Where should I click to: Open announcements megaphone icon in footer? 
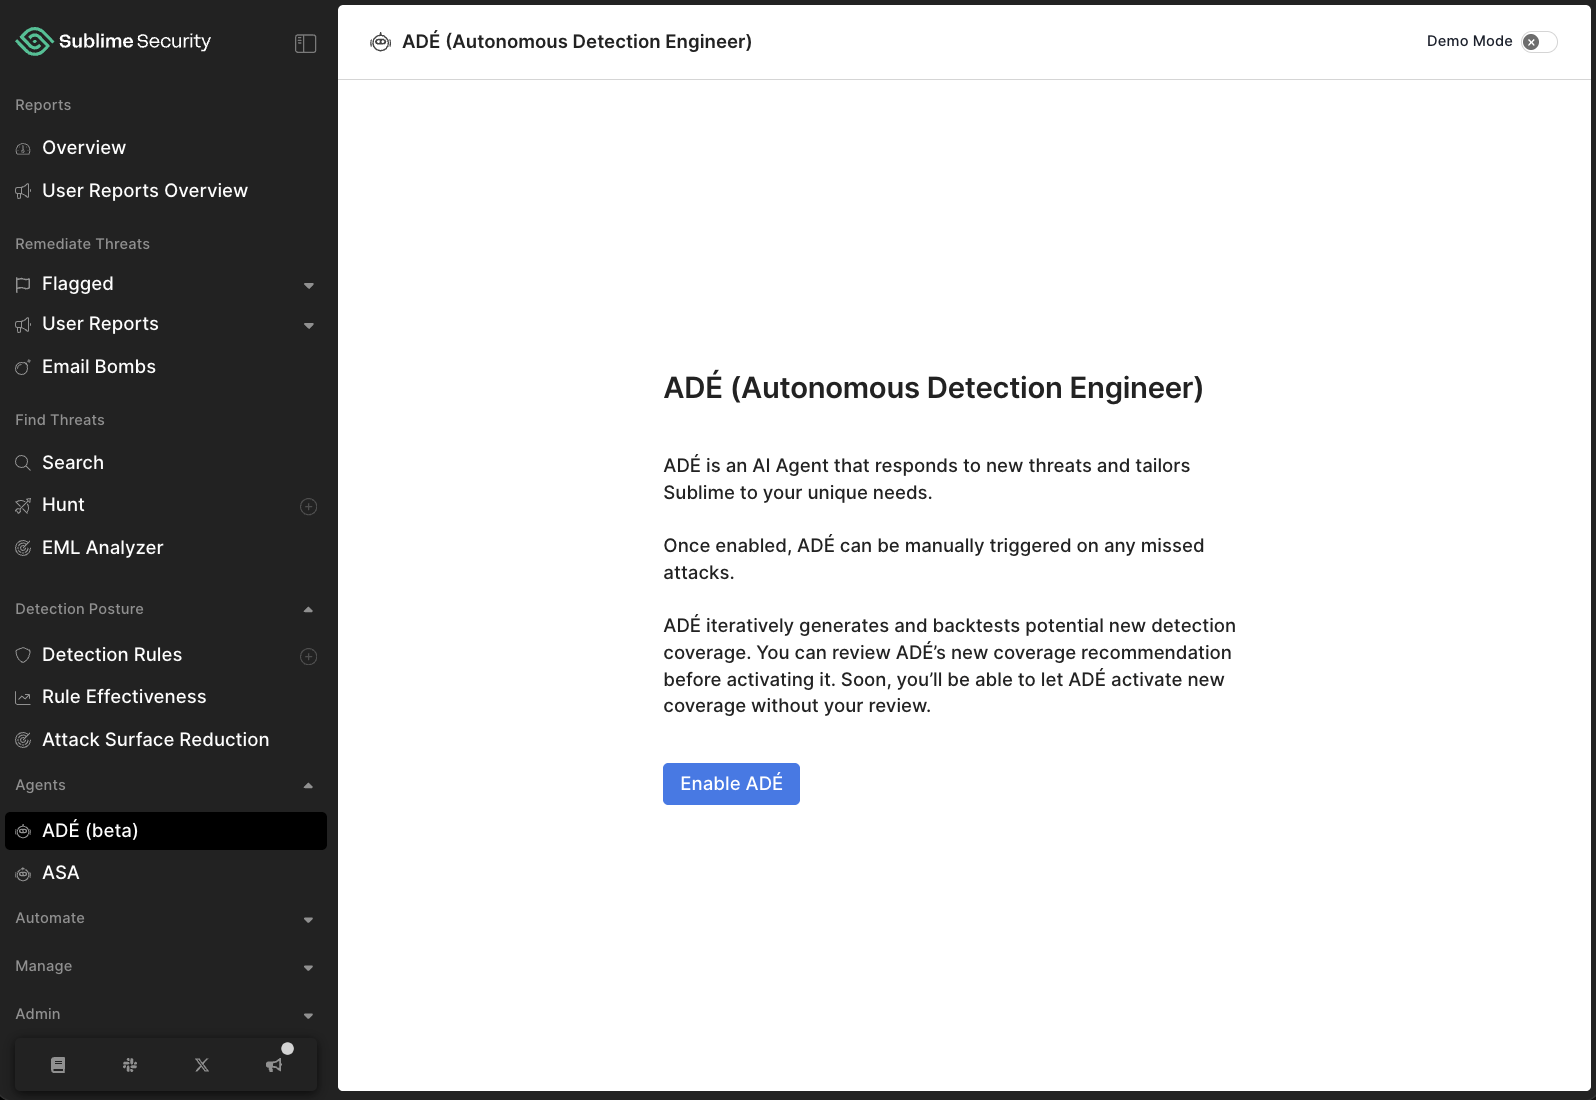(x=274, y=1065)
